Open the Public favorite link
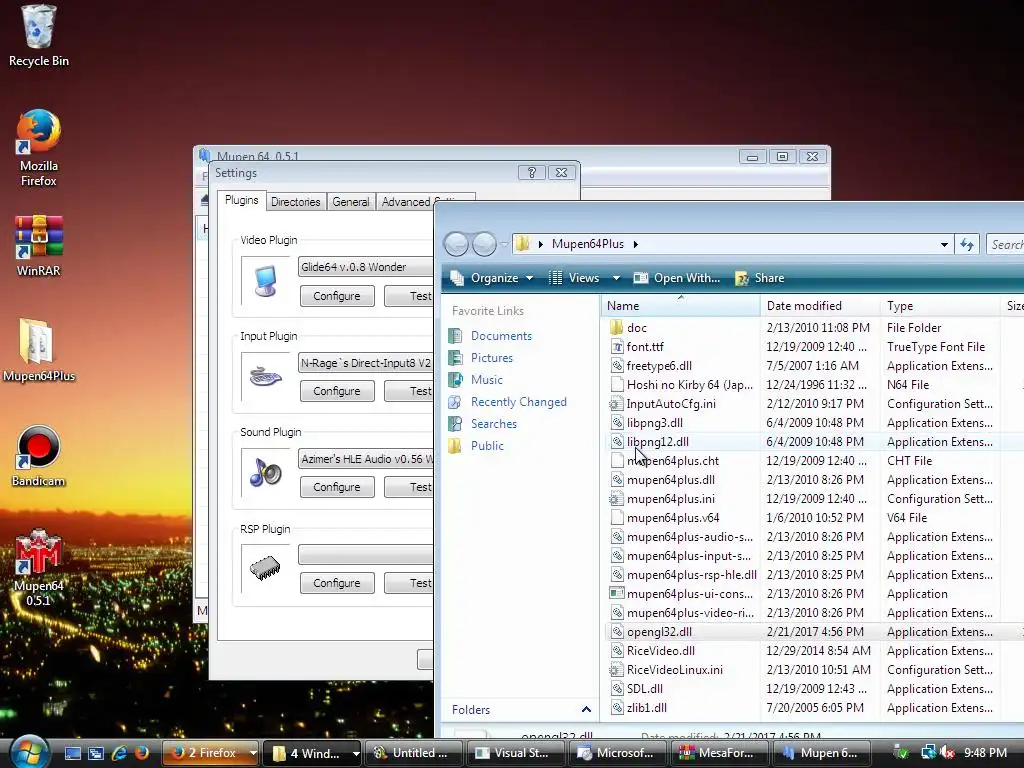Image resolution: width=1024 pixels, height=768 pixels. tap(487, 445)
